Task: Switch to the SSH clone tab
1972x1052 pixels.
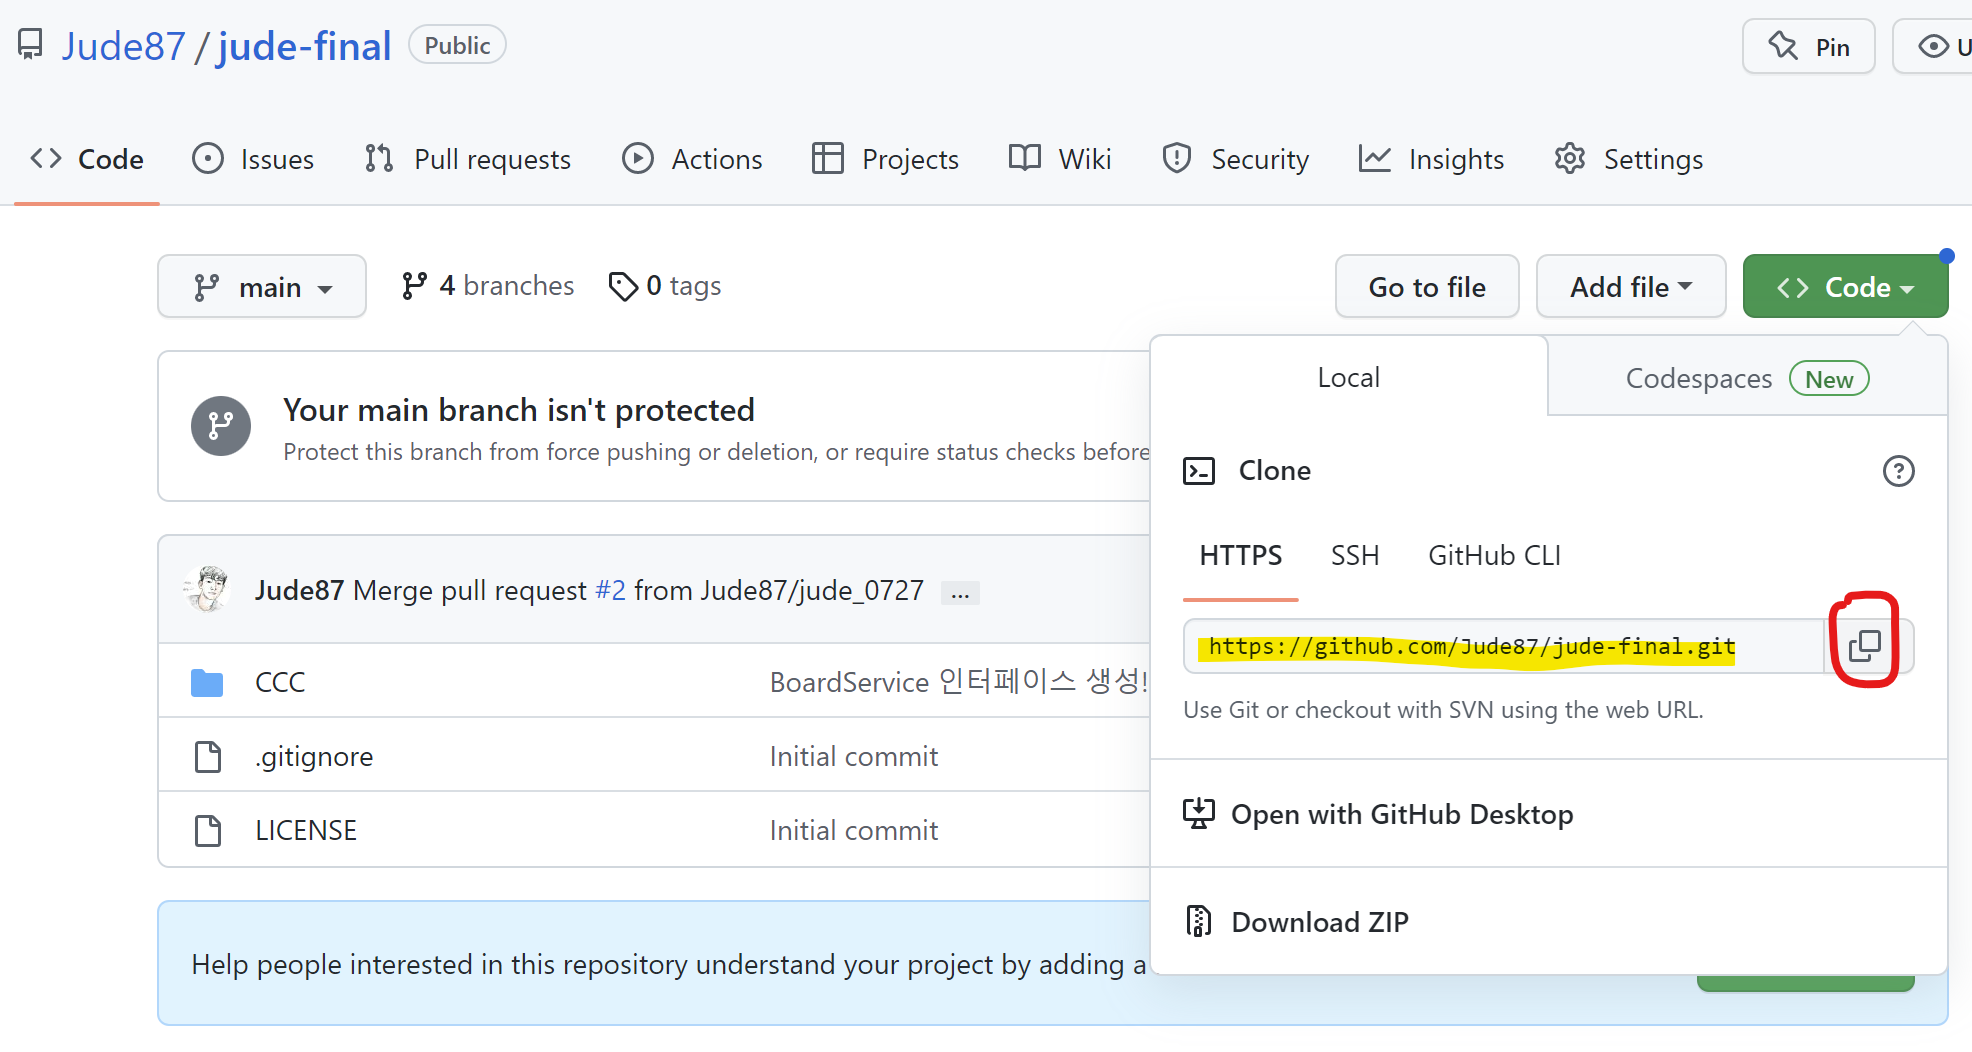Action: point(1355,556)
